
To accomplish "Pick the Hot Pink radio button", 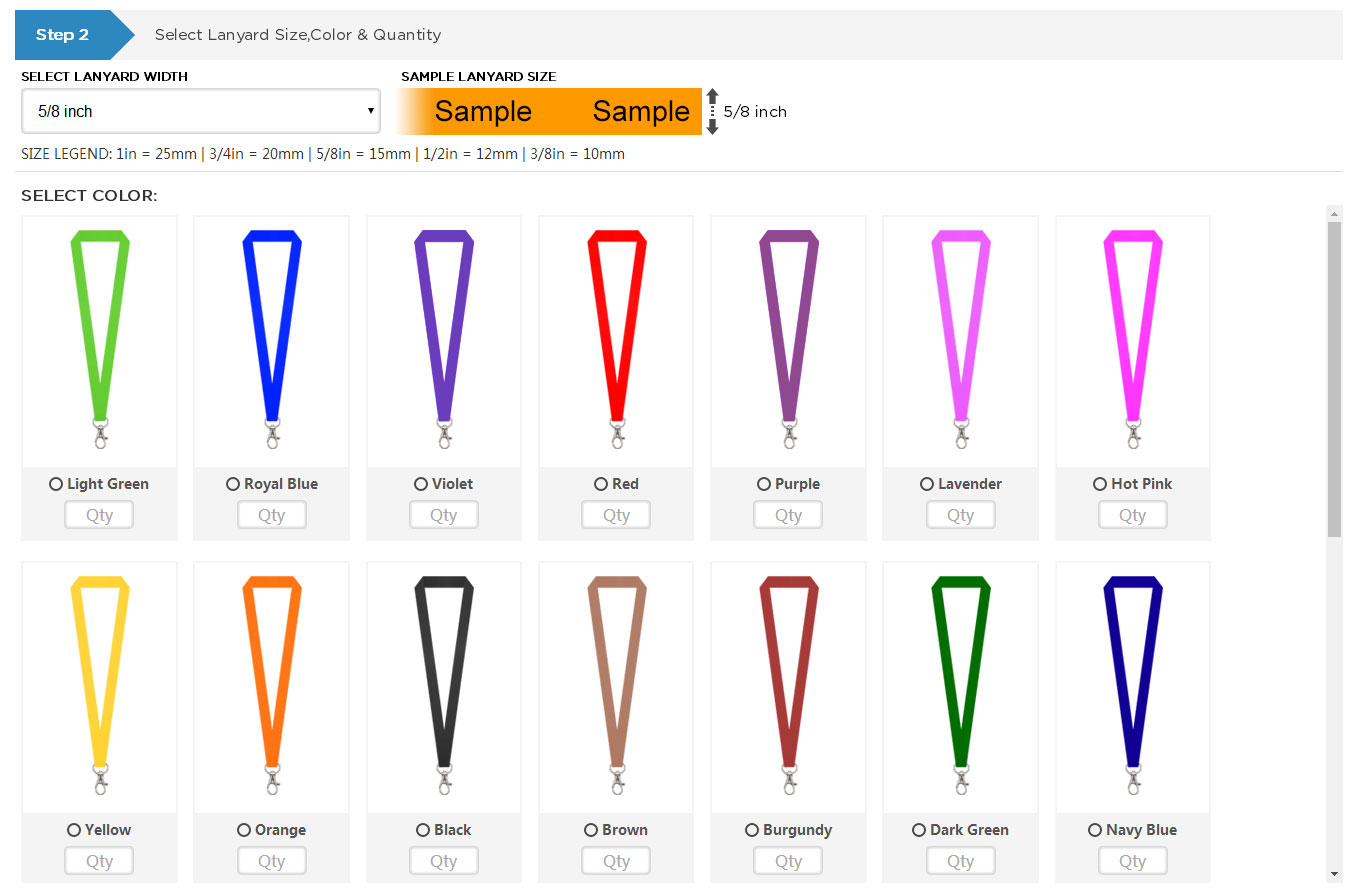I will [1100, 484].
